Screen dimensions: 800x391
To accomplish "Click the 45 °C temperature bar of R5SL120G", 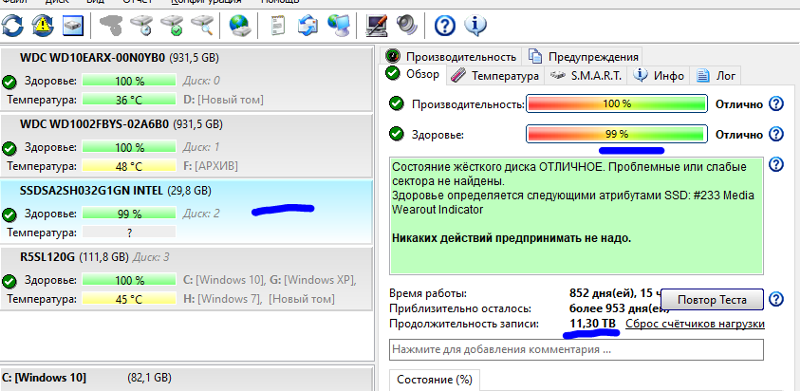I will [x=129, y=299].
